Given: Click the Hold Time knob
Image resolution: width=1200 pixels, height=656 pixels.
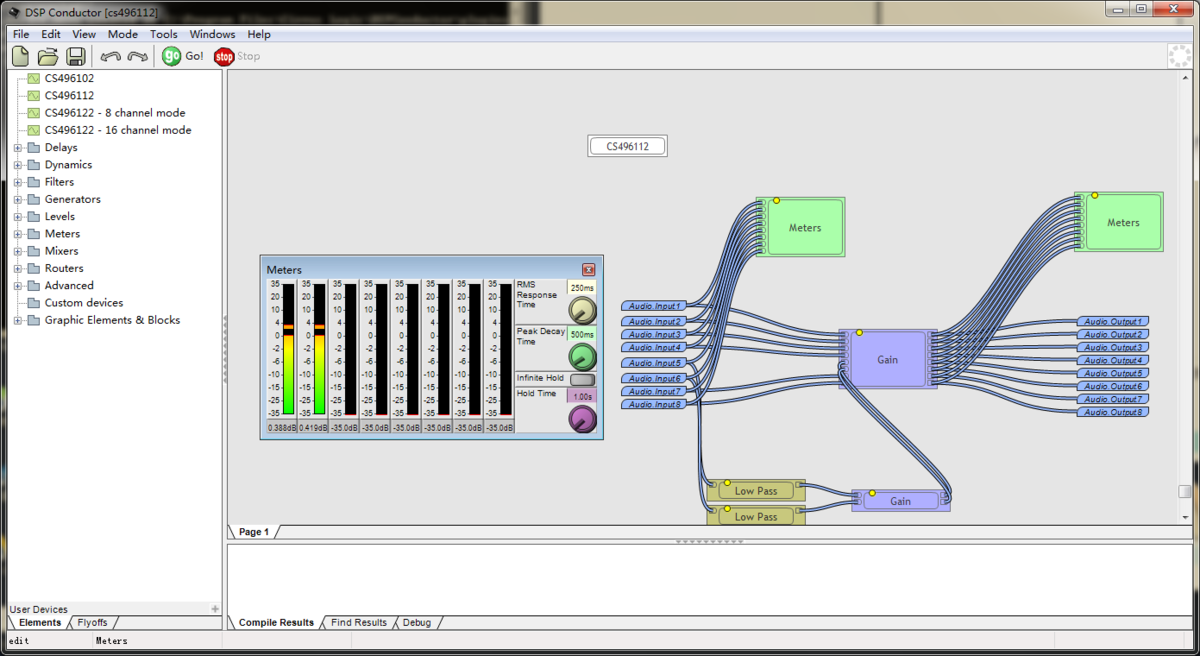Looking at the screenshot, I should [x=582, y=419].
